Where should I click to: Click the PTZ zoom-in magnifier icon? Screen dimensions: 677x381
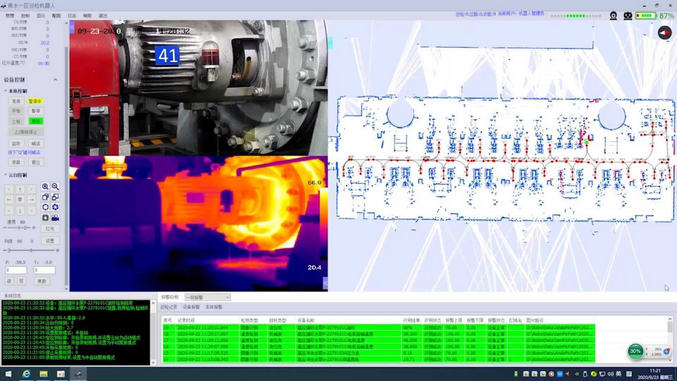[x=45, y=187]
